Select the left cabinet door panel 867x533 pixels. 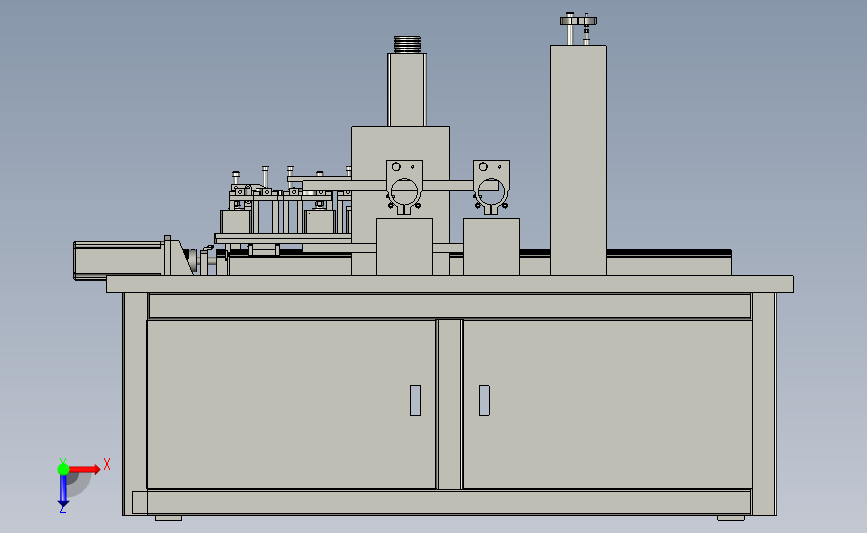tap(291, 404)
